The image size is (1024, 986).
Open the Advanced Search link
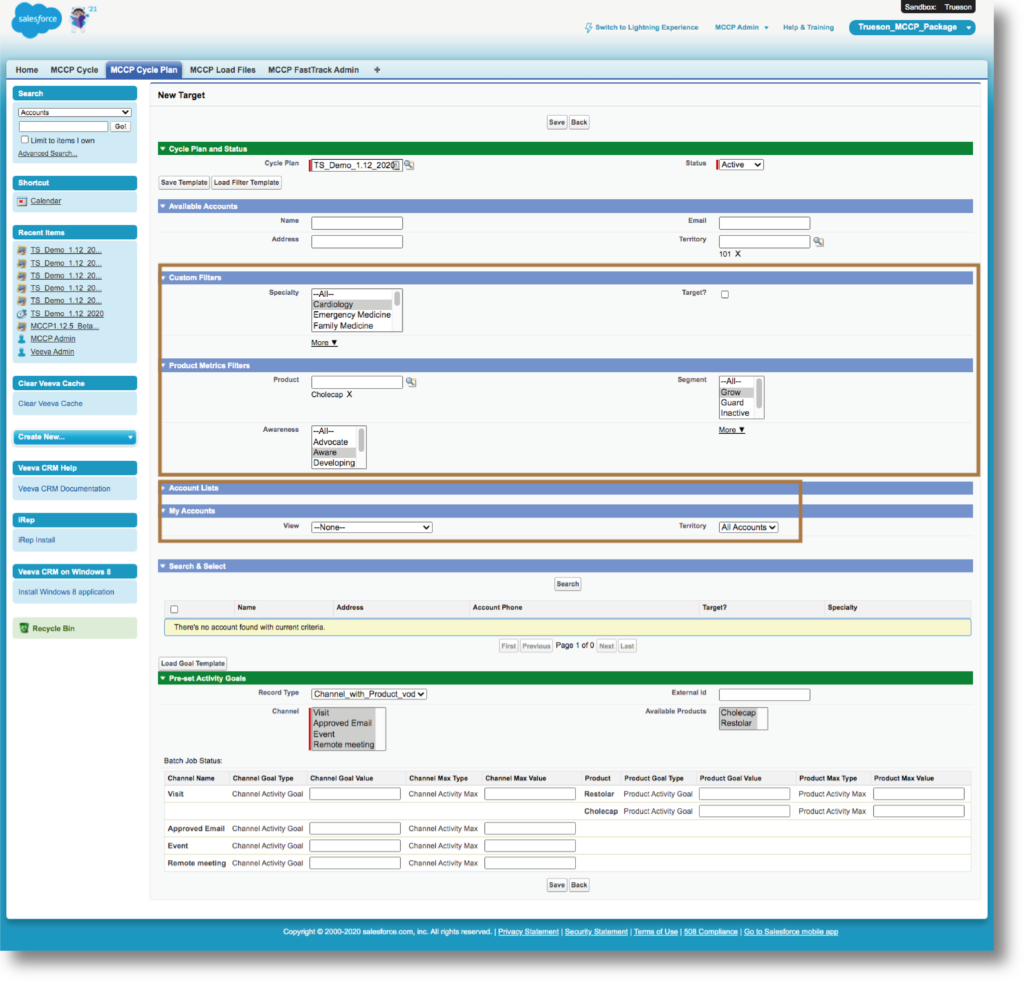click(x=47, y=153)
